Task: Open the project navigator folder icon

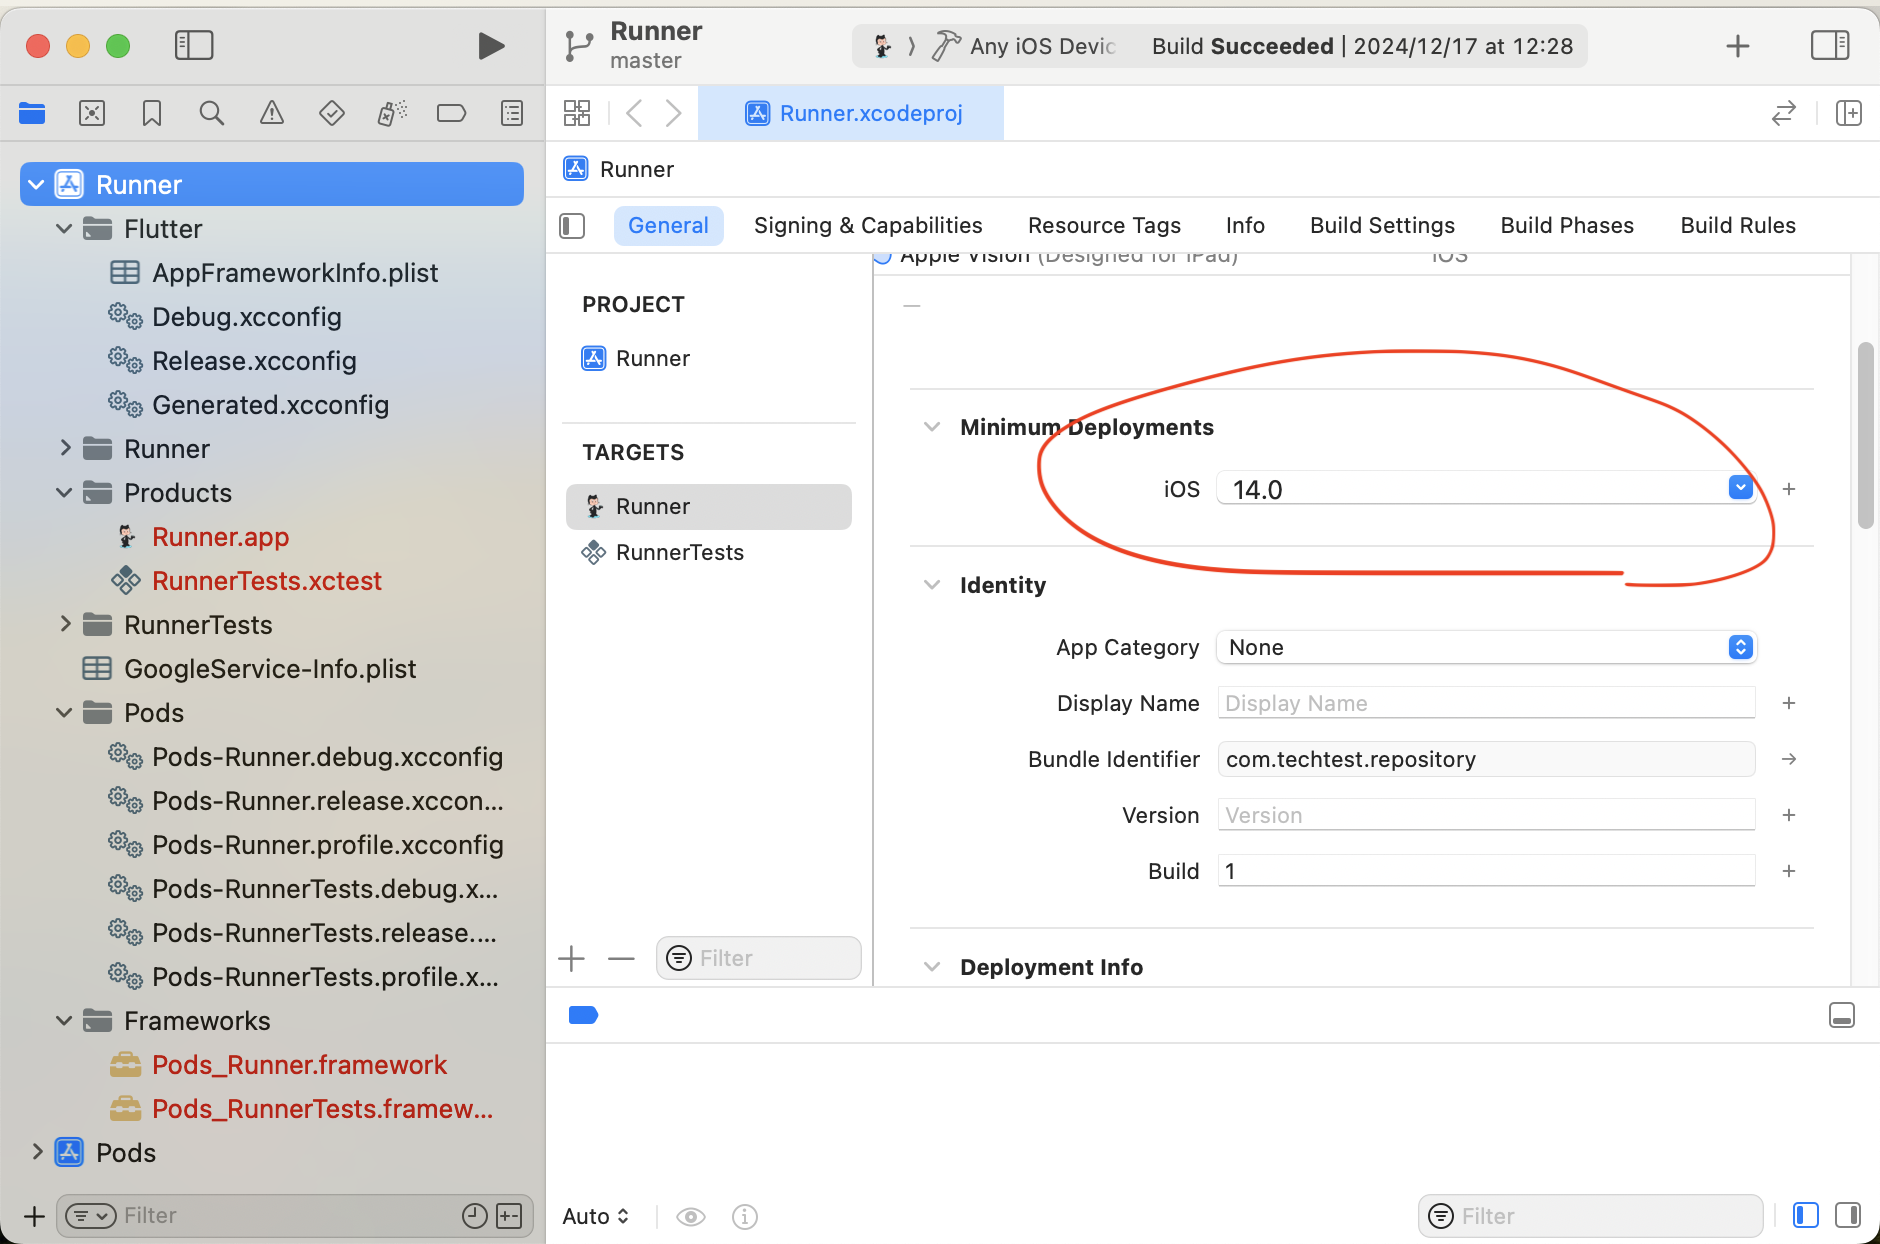Action: (x=32, y=113)
